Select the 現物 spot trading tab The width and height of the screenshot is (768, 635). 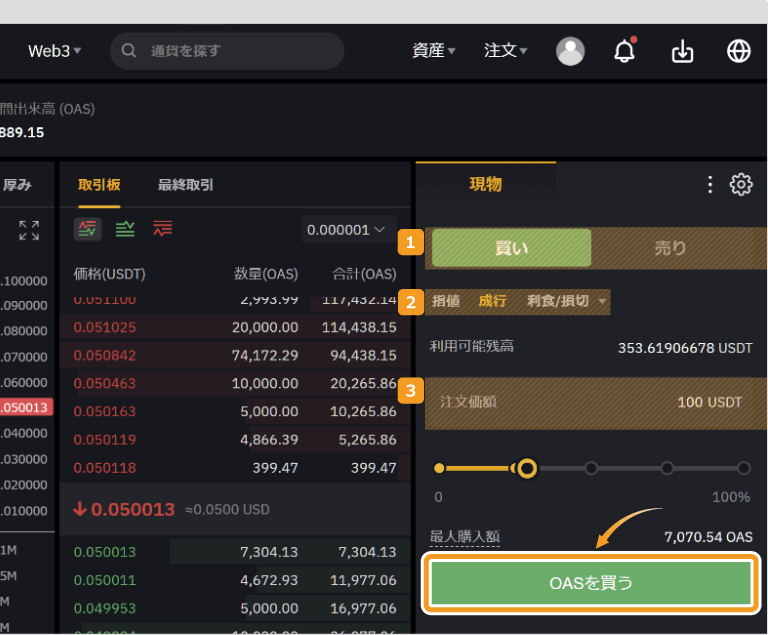click(485, 184)
